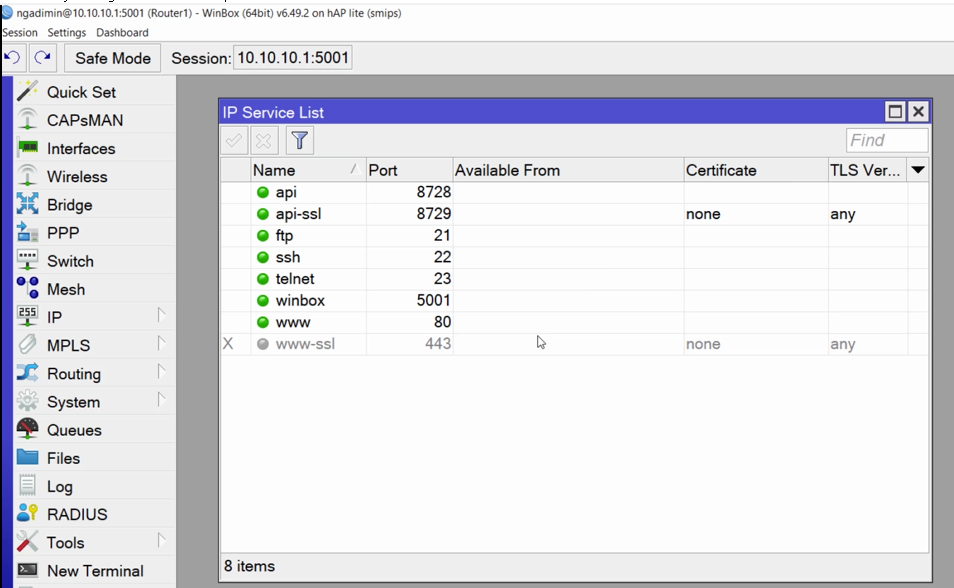The width and height of the screenshot is (954, 588).
Task: Select the winbox service row
Action: click(x=574, y=300)
